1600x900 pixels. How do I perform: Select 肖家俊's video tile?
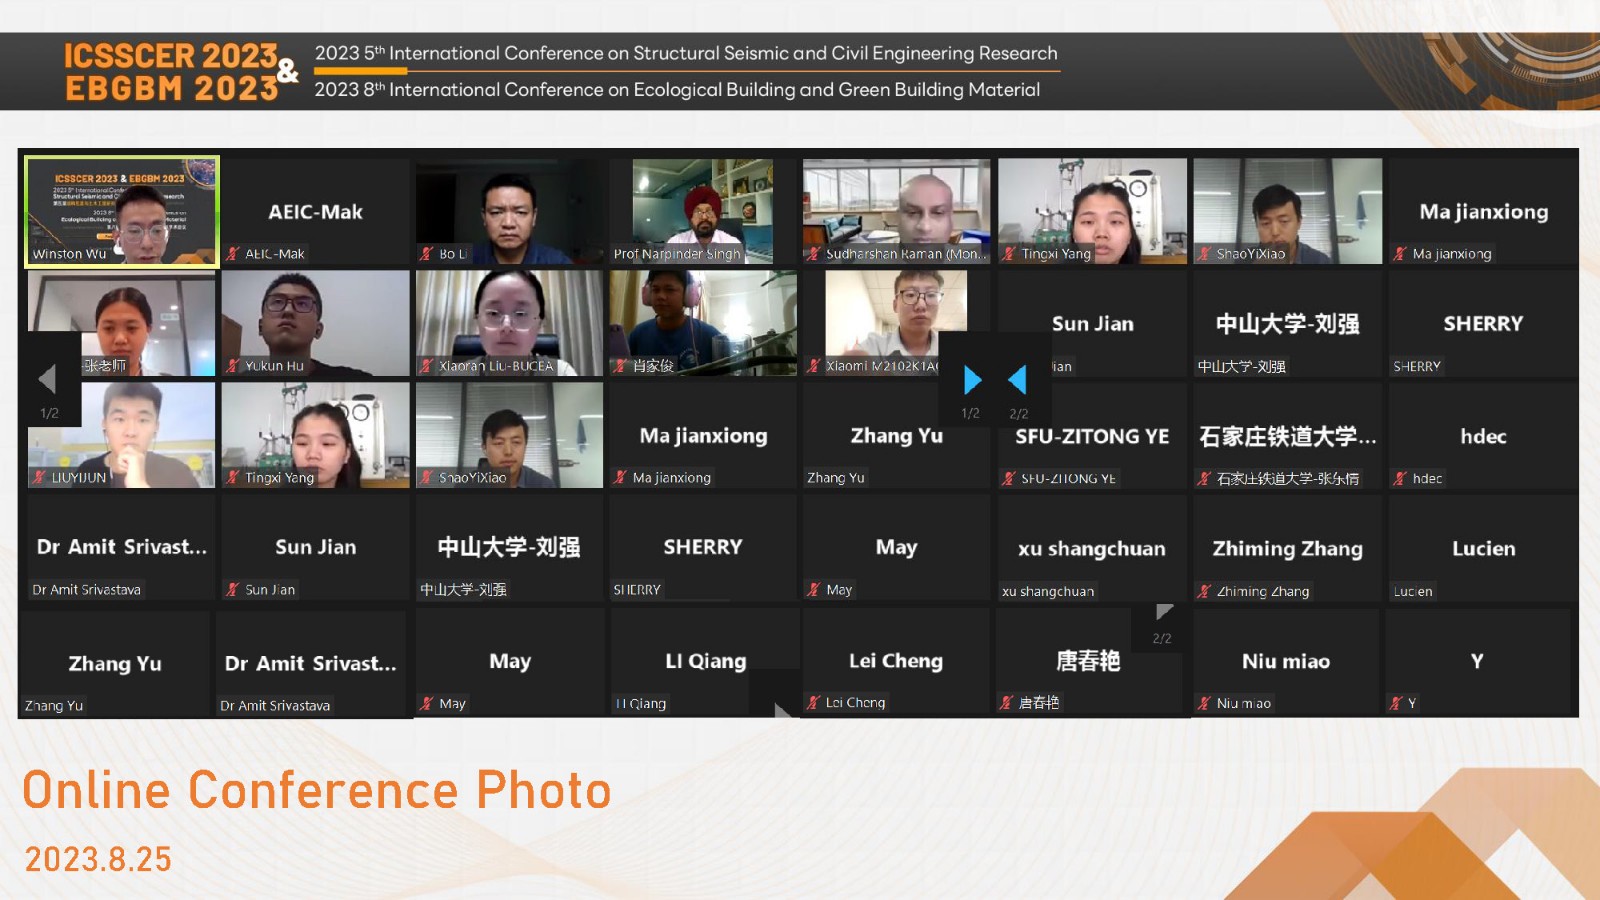point(703,323)
